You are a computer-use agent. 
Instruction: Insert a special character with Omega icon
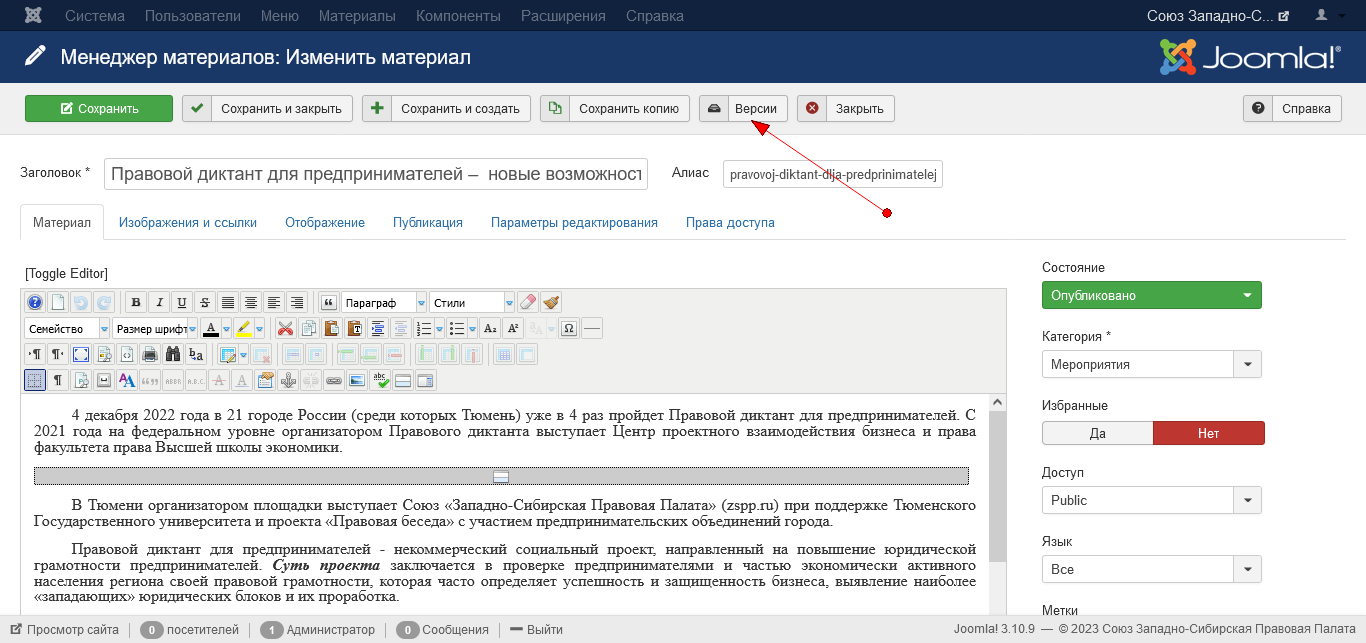[x=569, y=328]
